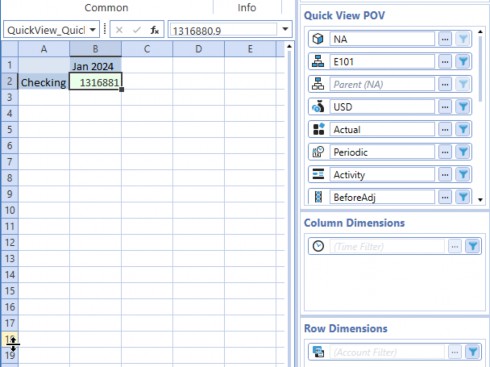Toggle the filter funnel for BeforeAdj

(463, 197)
